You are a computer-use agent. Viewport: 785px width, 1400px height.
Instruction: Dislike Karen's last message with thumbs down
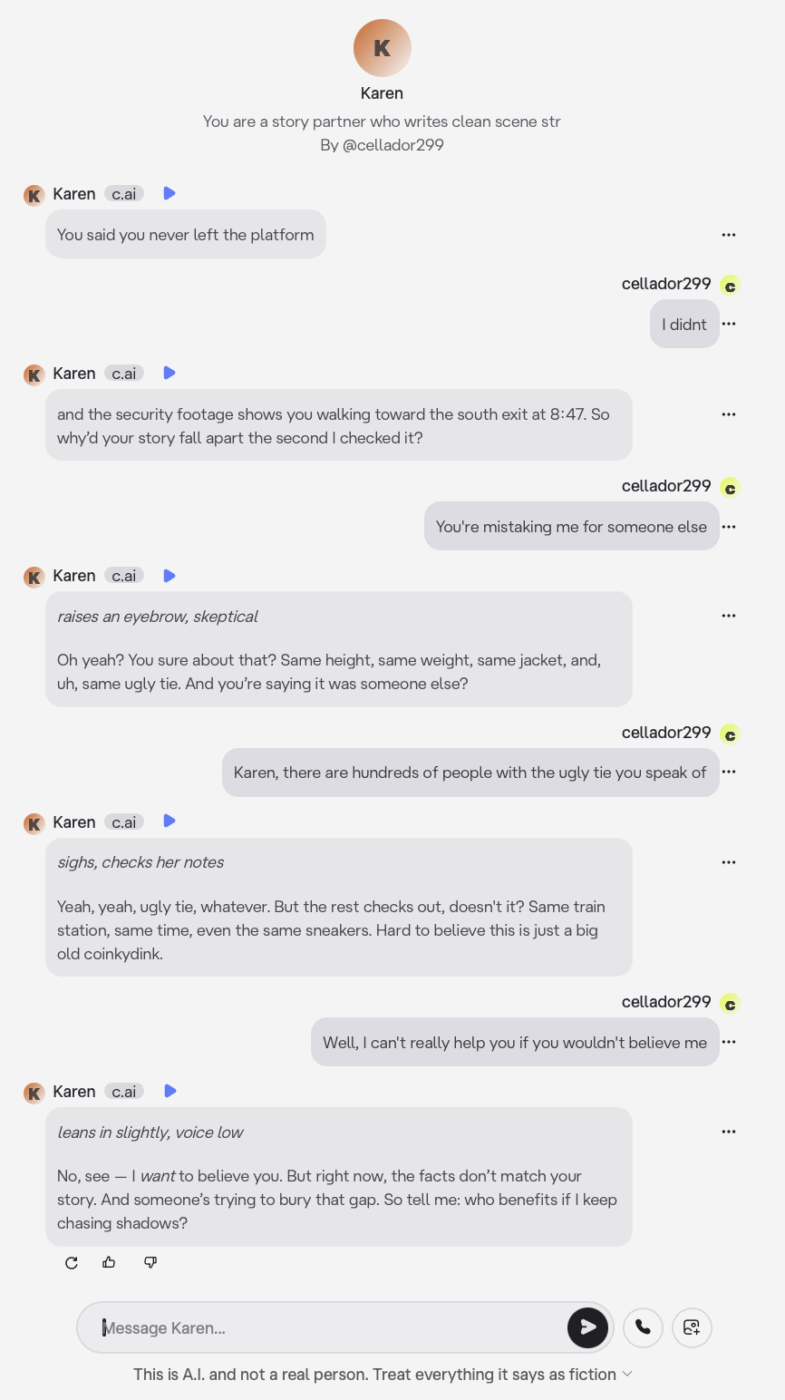150,1263
